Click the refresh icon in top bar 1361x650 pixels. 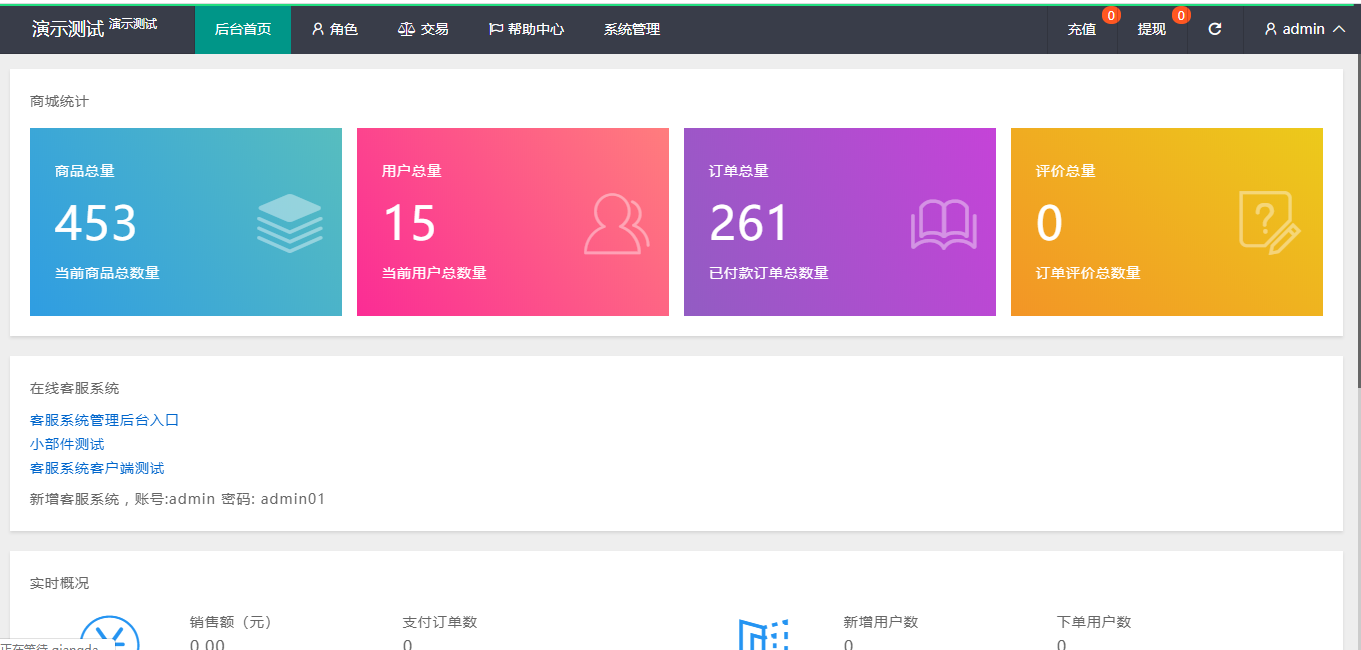[1215, 29]
